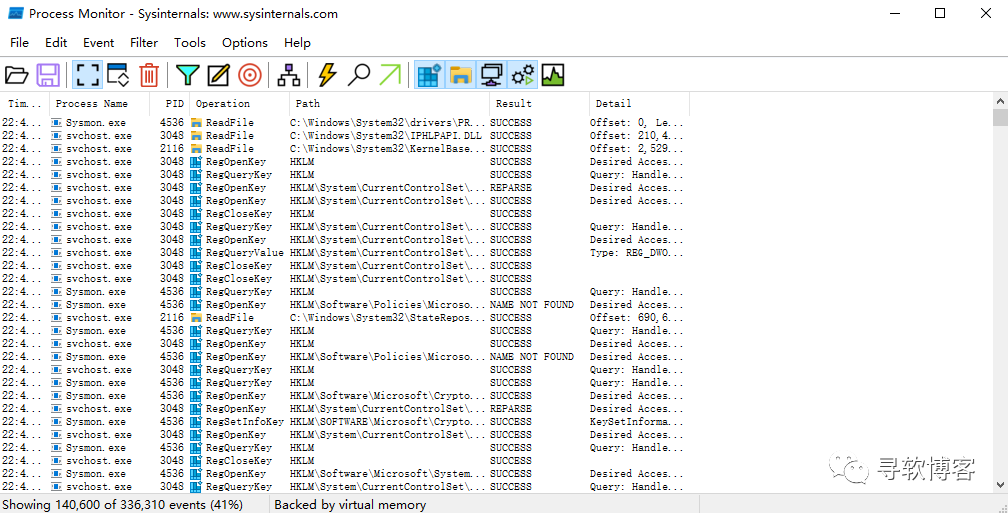Toggle Show Profiling Events graph icon
Viewport: 1008px width, 513px height.
(553, 75)
